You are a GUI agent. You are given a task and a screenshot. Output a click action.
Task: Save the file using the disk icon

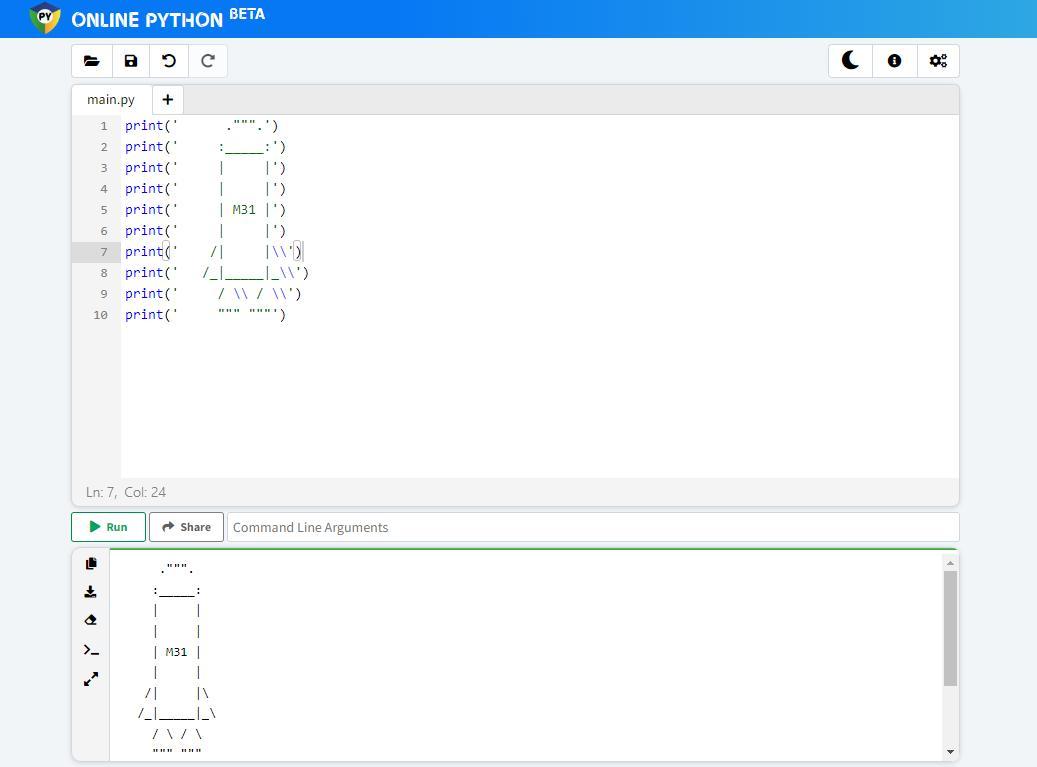coord(130,61)
